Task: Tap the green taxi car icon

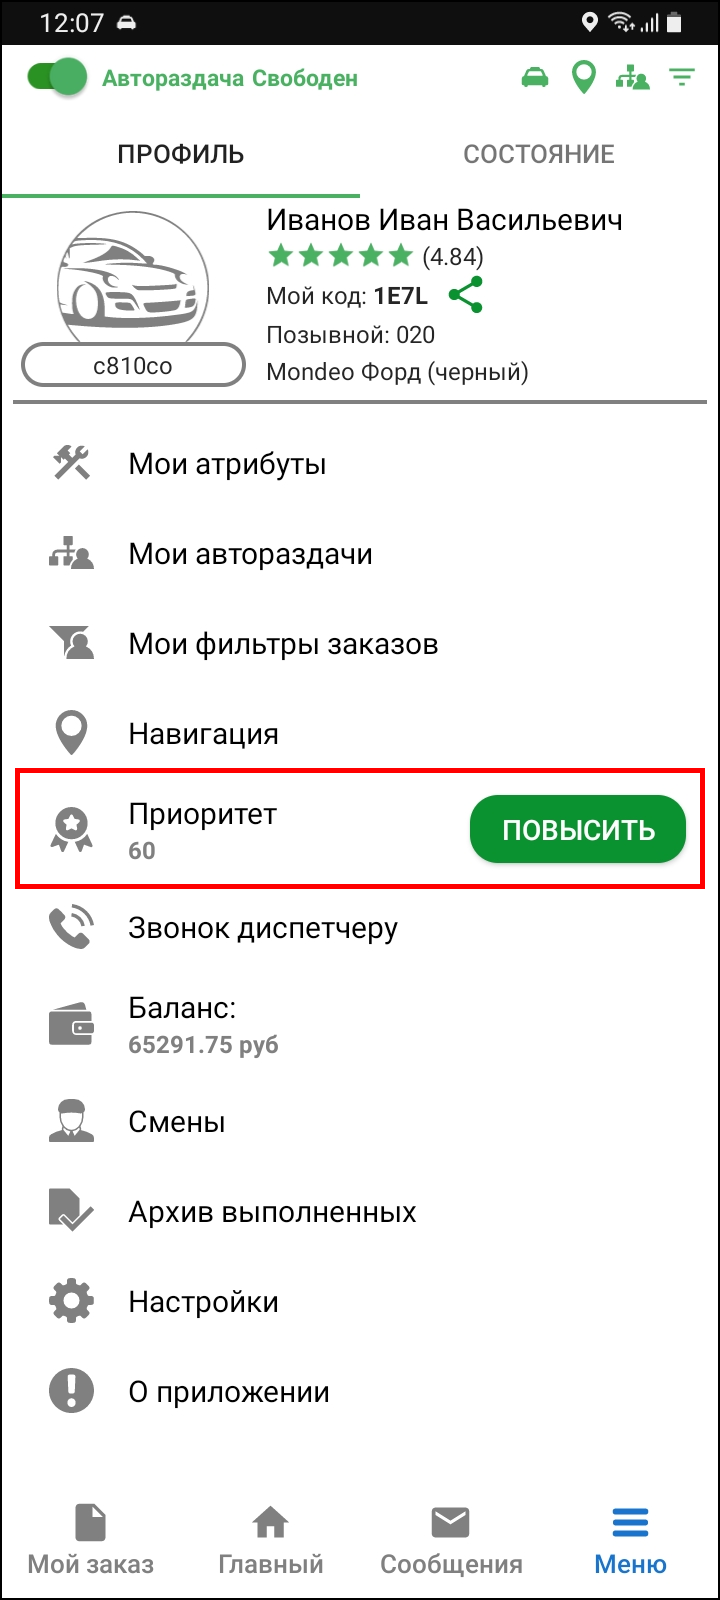Action: 536,77
